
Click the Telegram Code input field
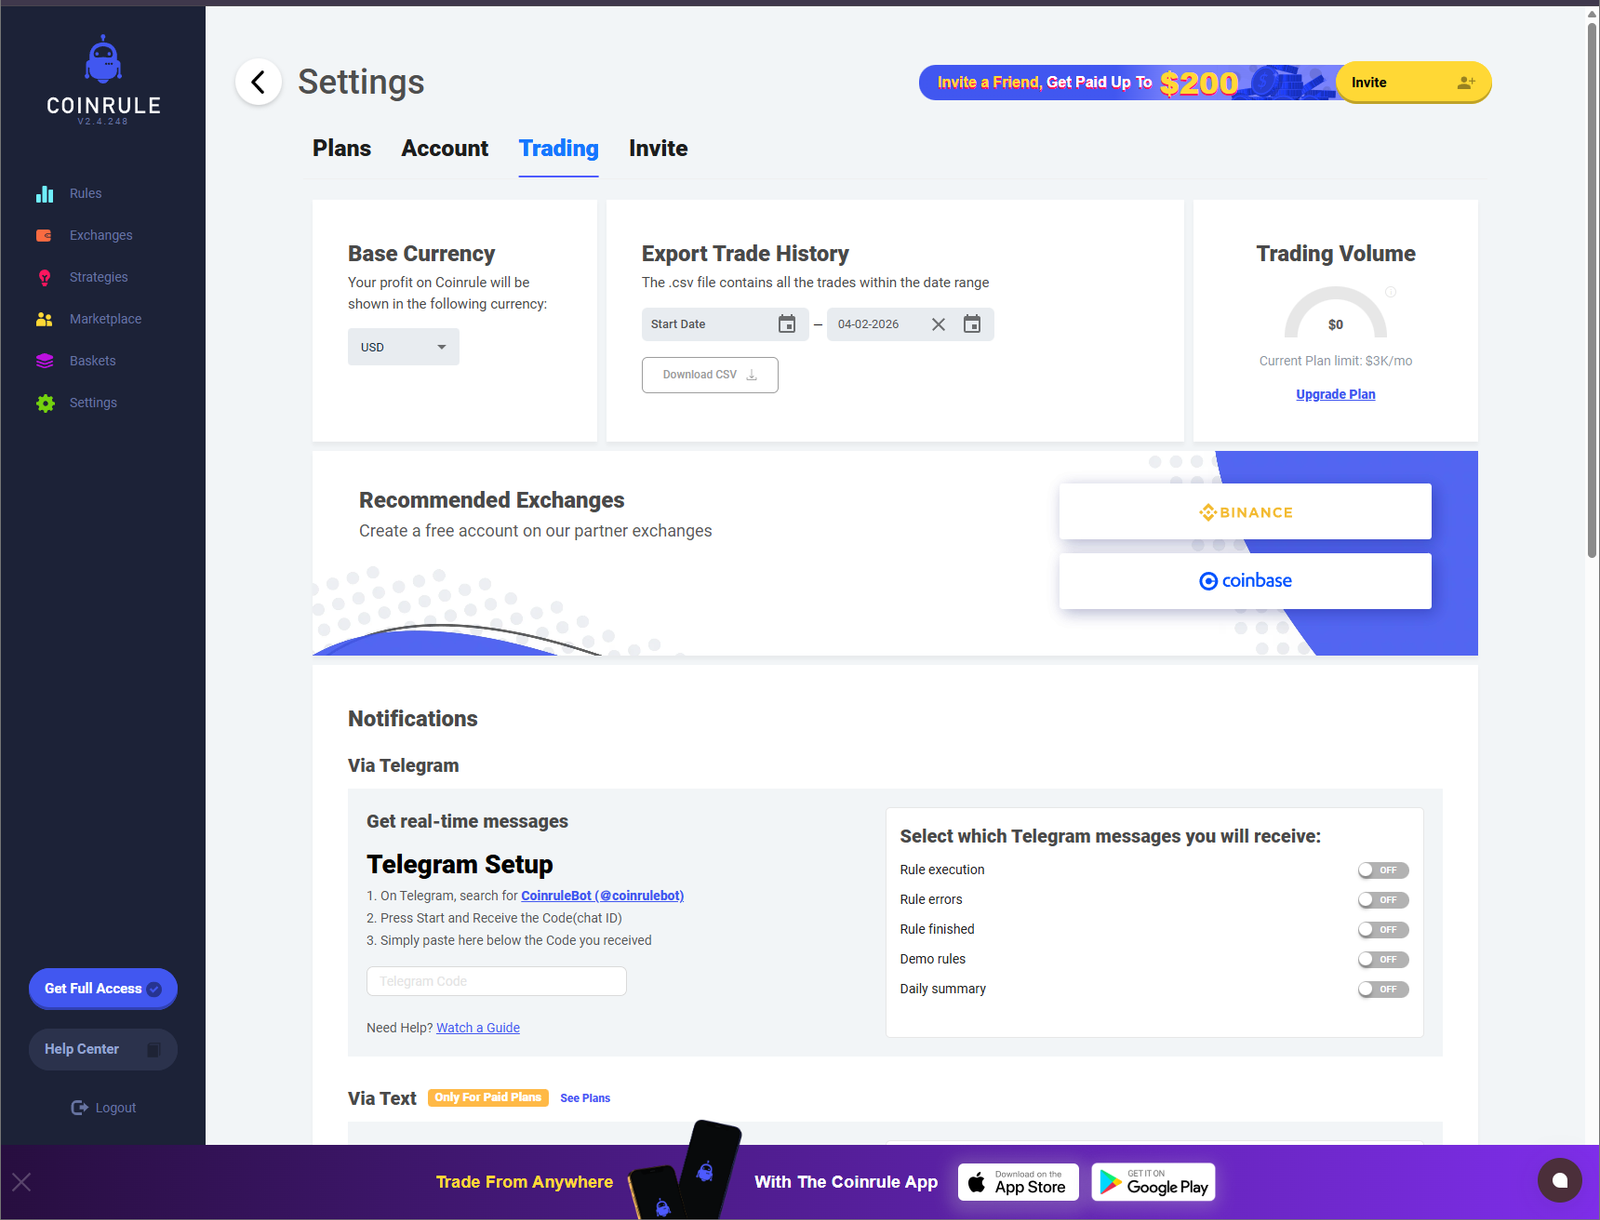coord(496,981)
